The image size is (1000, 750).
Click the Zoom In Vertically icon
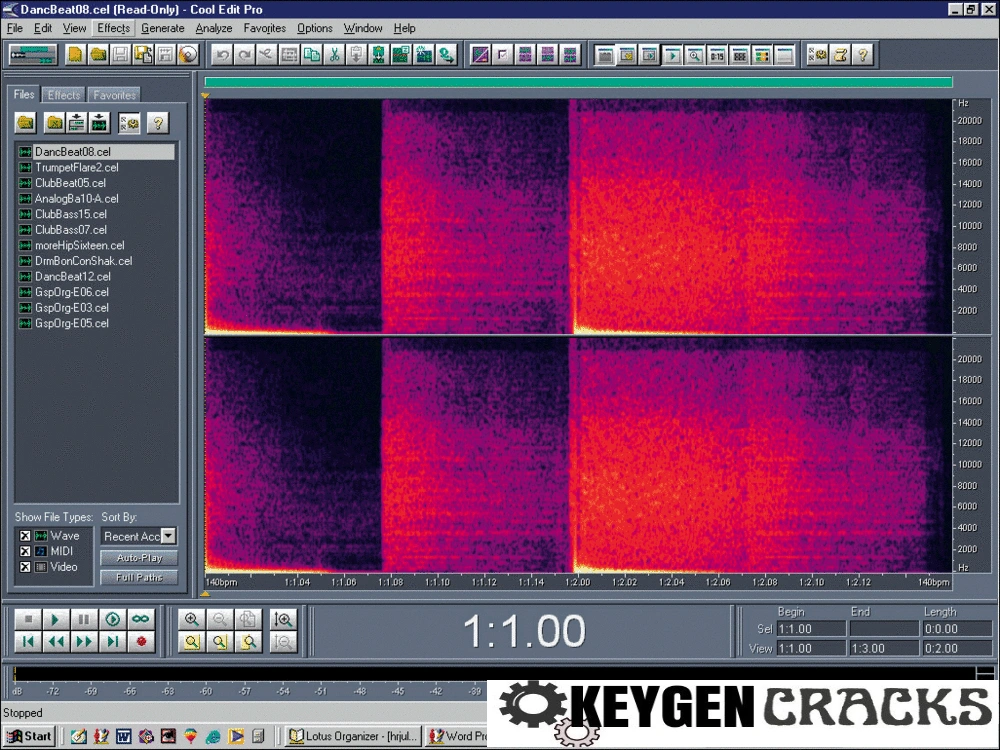pyautogui.click(x=284, y=620)
